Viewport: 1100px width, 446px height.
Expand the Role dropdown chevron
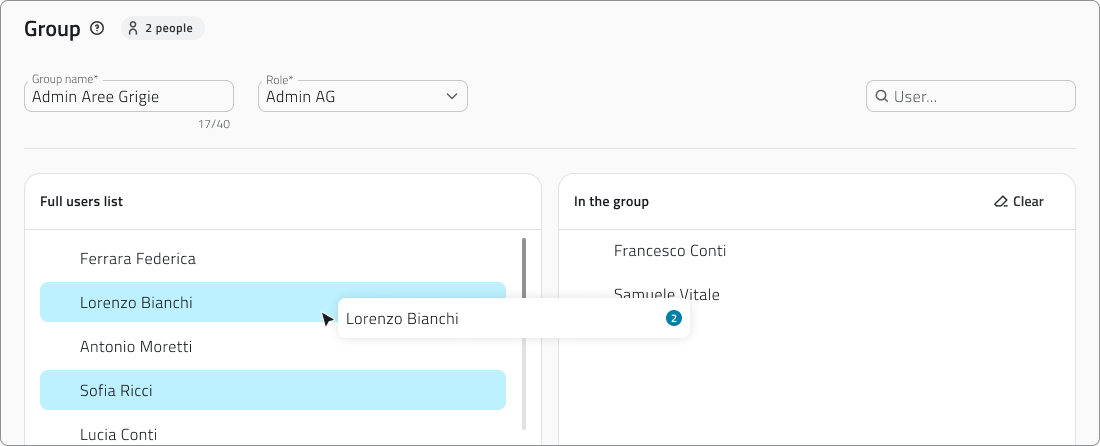click(x=452, y=96)
